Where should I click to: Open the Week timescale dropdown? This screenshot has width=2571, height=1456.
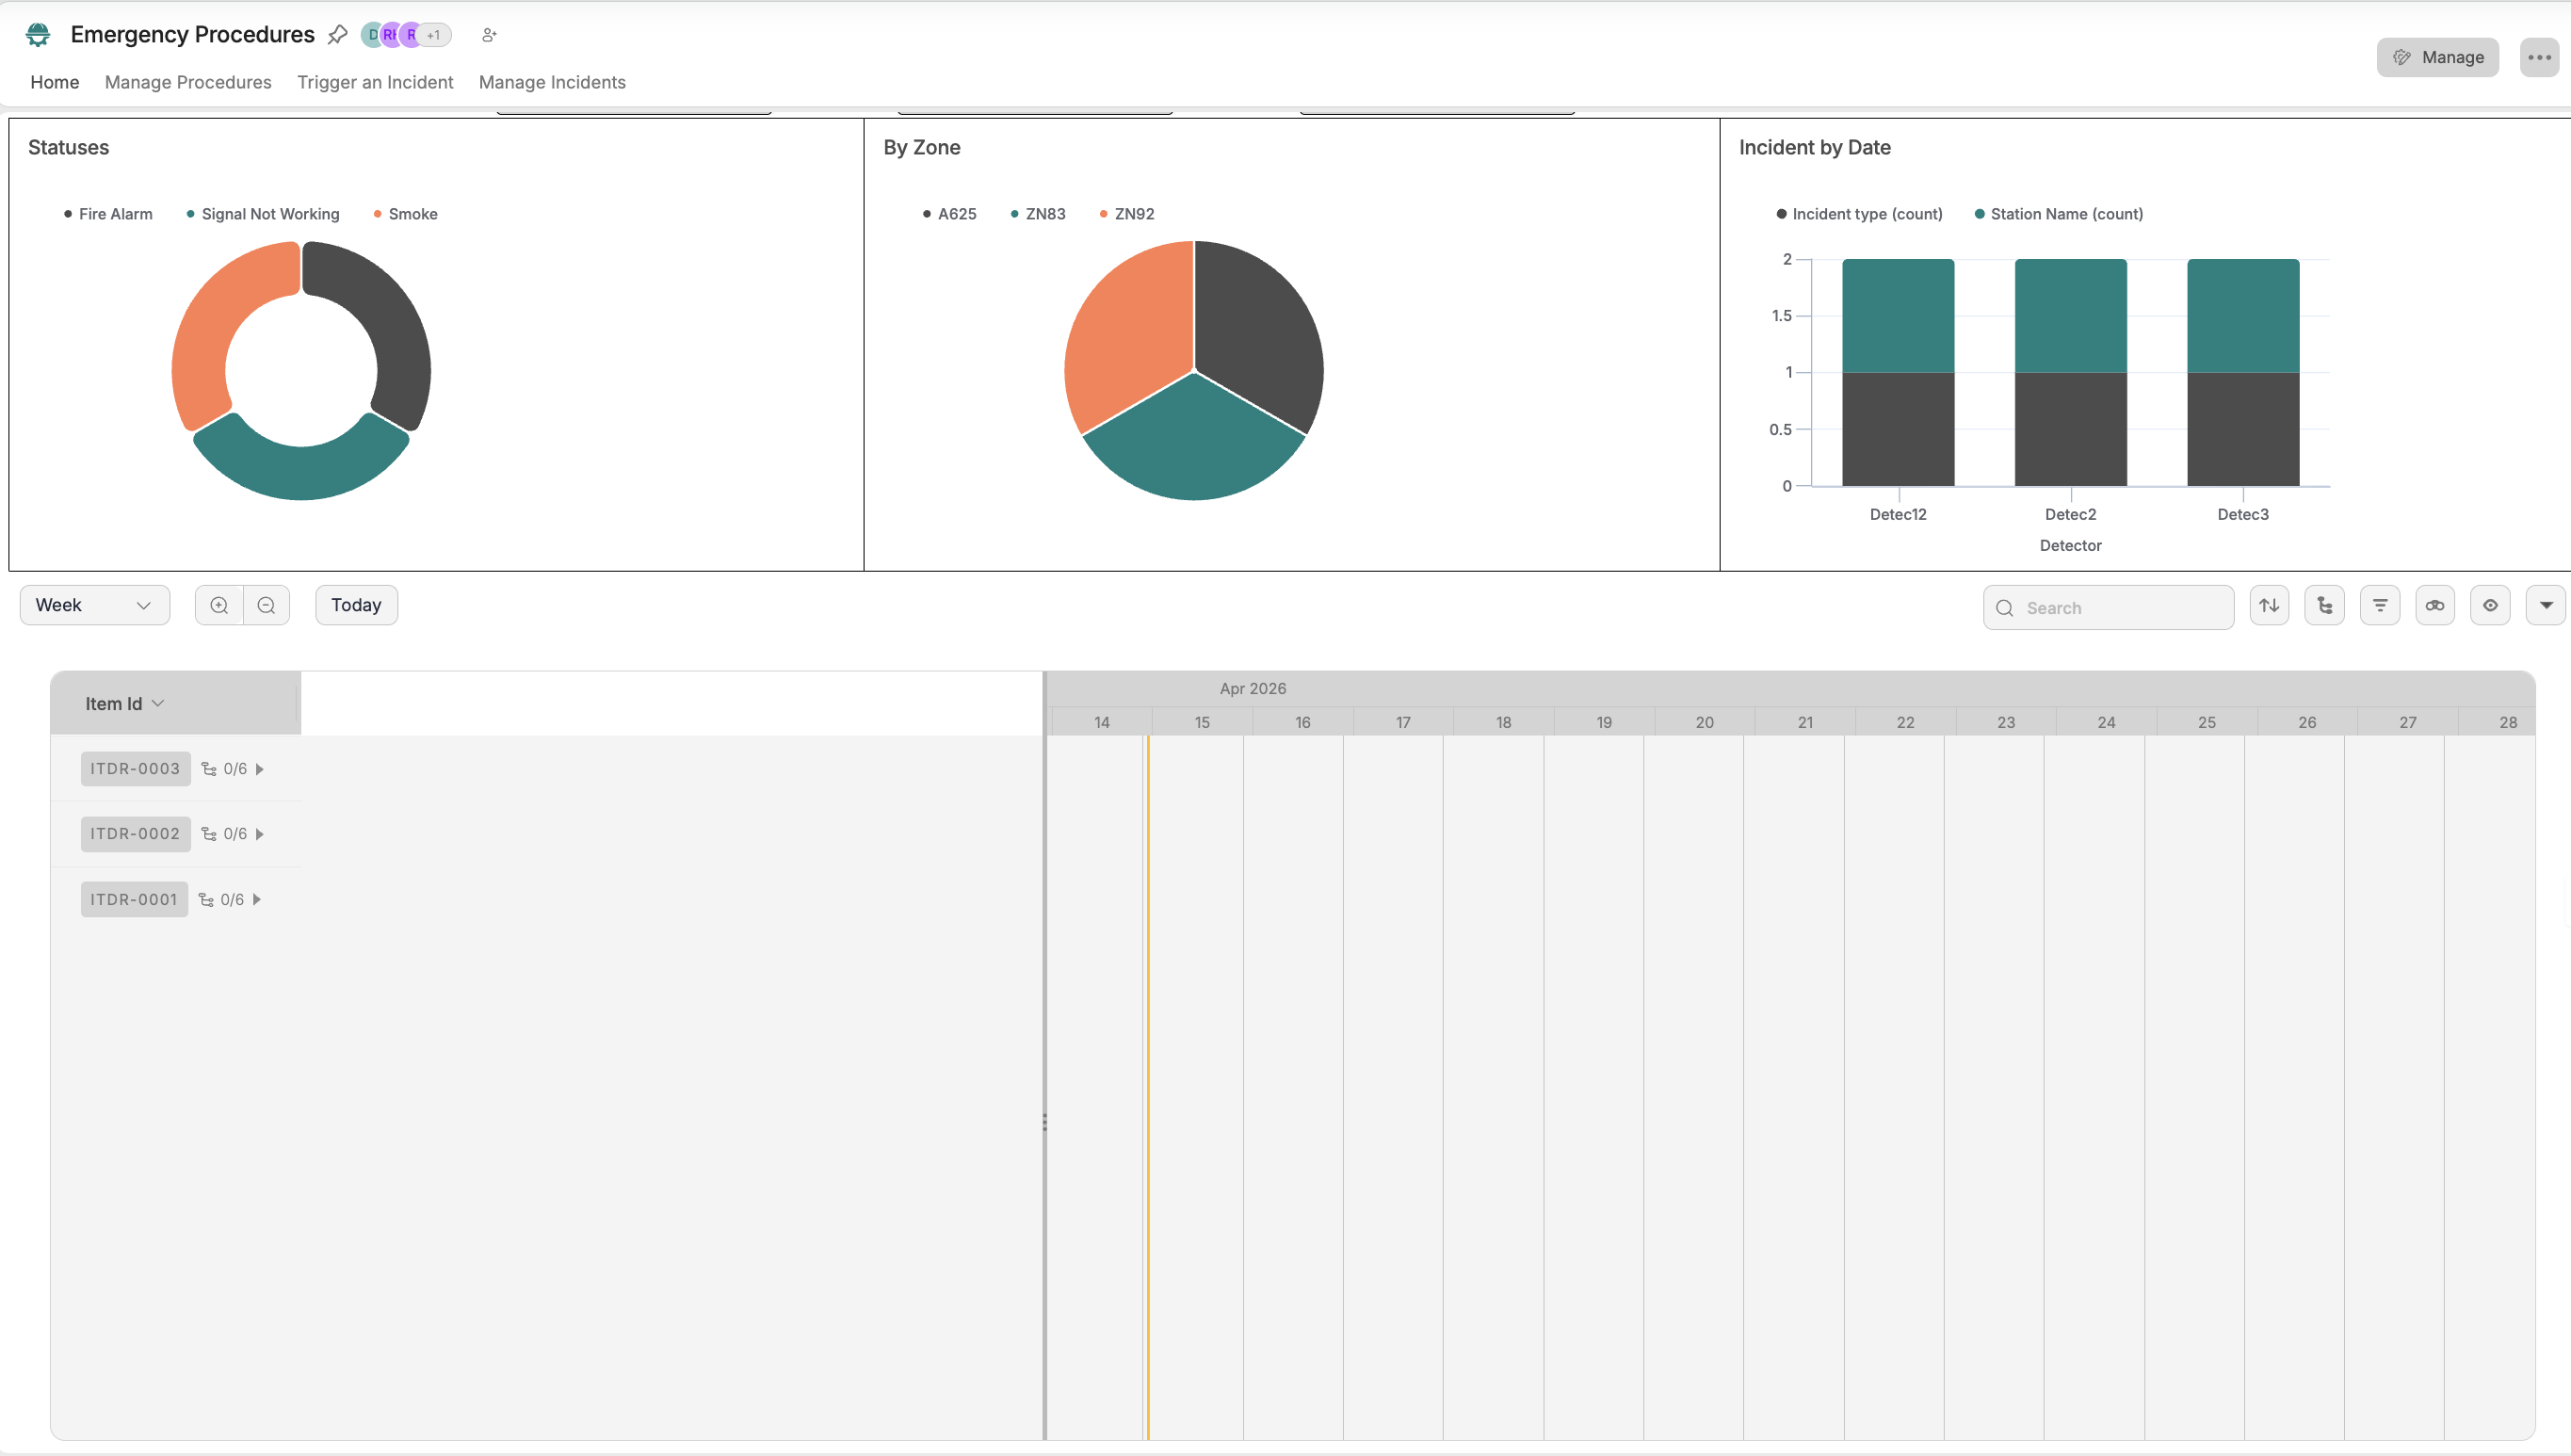[94, 605]
